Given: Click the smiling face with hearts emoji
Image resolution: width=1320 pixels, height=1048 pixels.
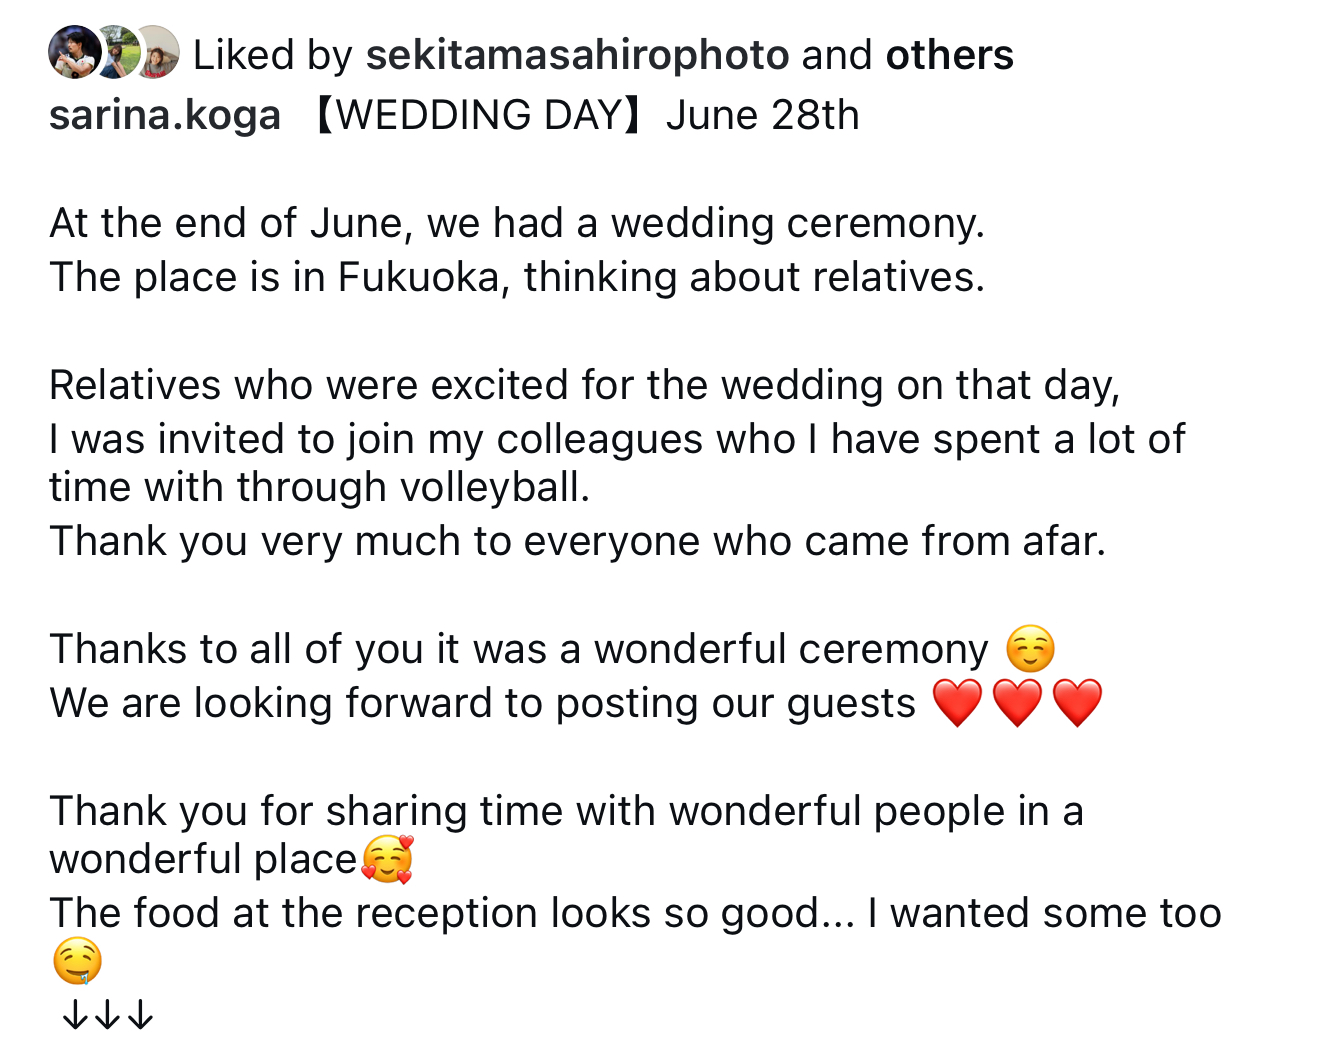Looking at the screenshot, I should [387, 860].
